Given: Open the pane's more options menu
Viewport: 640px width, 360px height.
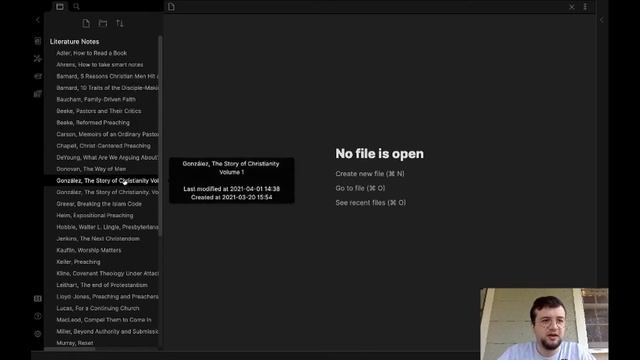Looking at the screenshot, I should pos(585,7).
